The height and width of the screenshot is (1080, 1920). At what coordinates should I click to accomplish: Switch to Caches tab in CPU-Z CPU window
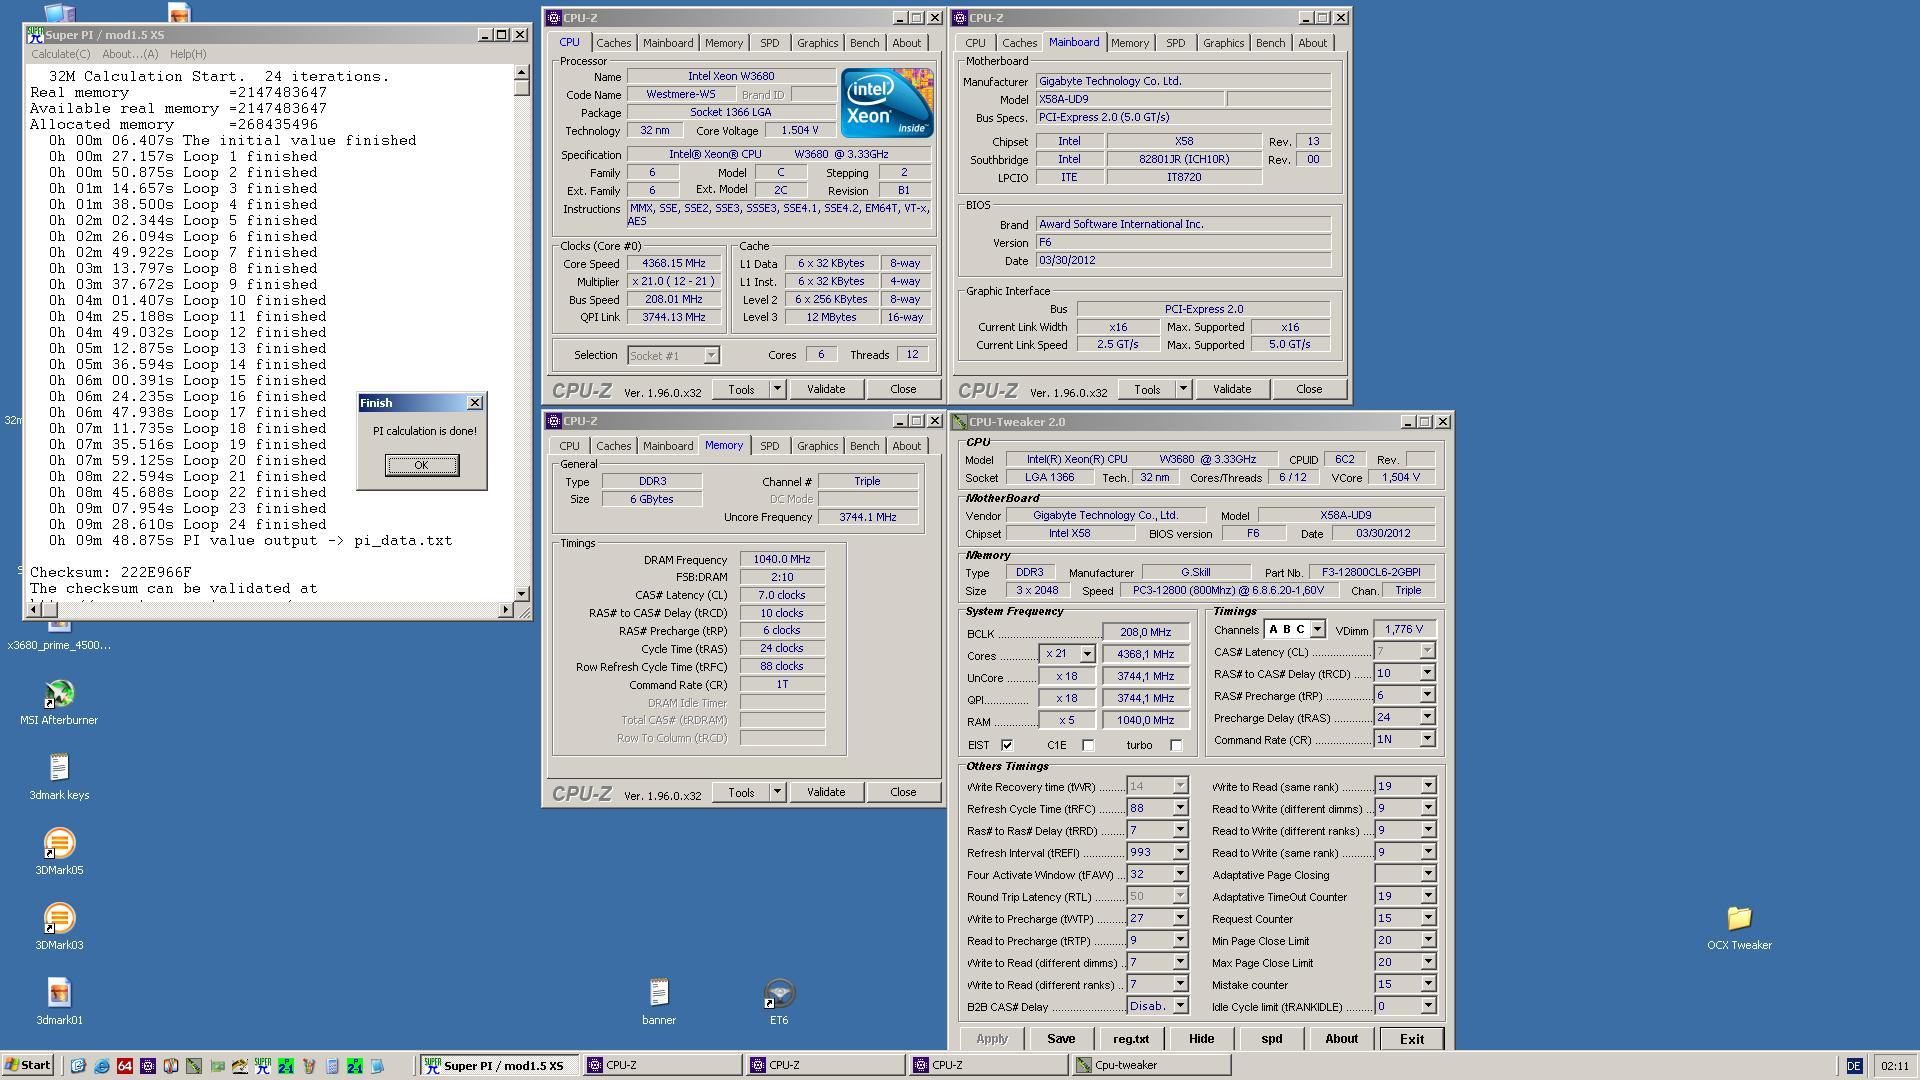coord(613,43)
